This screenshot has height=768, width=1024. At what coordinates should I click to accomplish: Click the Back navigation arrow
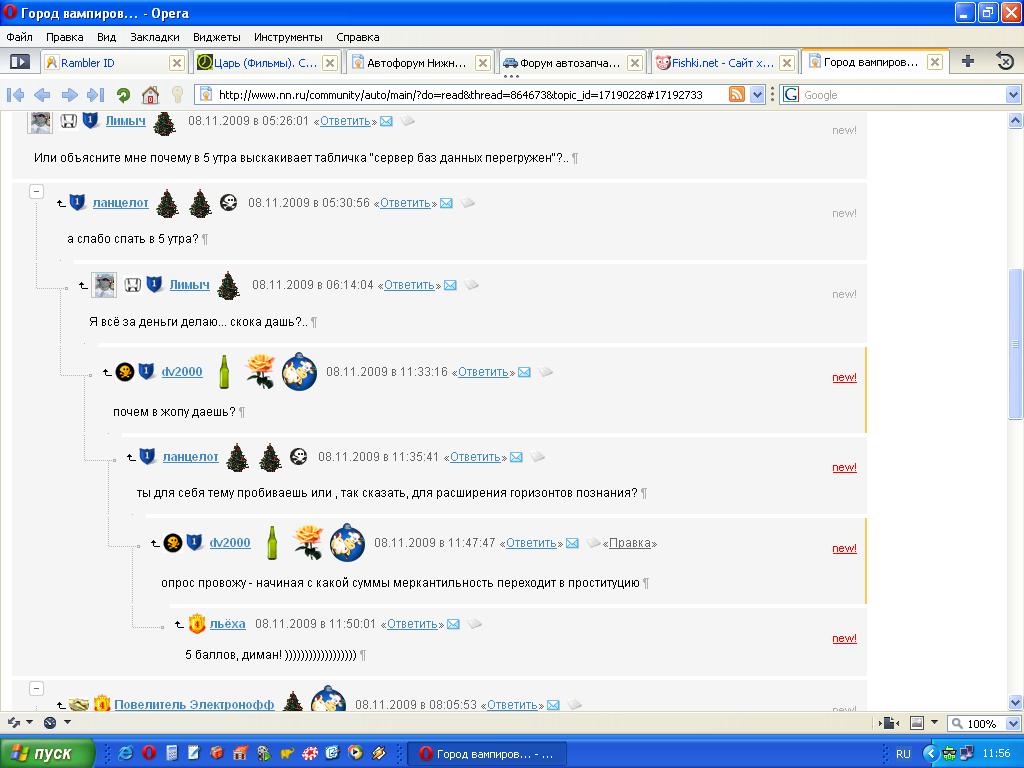tap(42, 95)
